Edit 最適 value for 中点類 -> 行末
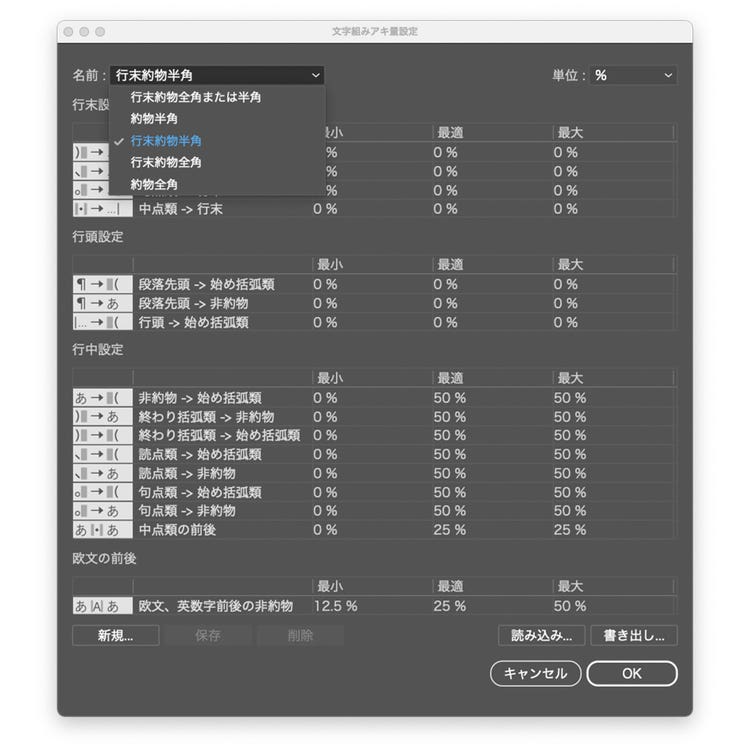This screenshot has height=750, width=750. tap(445, 209)
